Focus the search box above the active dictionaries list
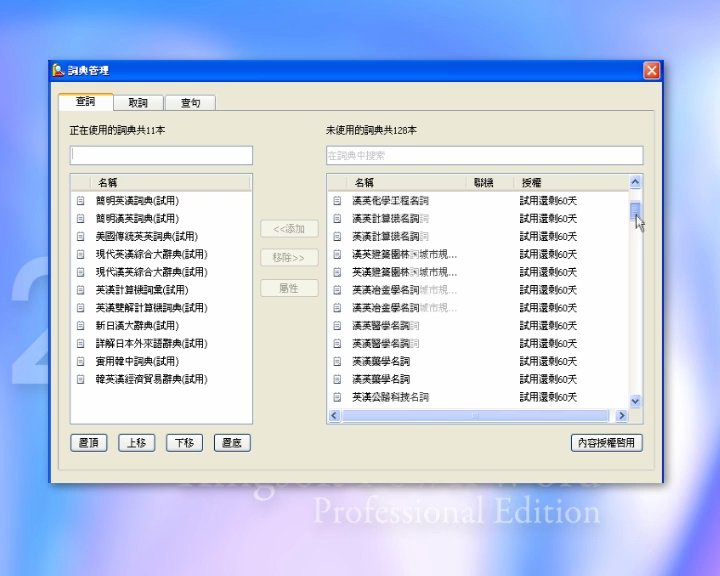Screen dimensions: 720x576 click(161, 155)
